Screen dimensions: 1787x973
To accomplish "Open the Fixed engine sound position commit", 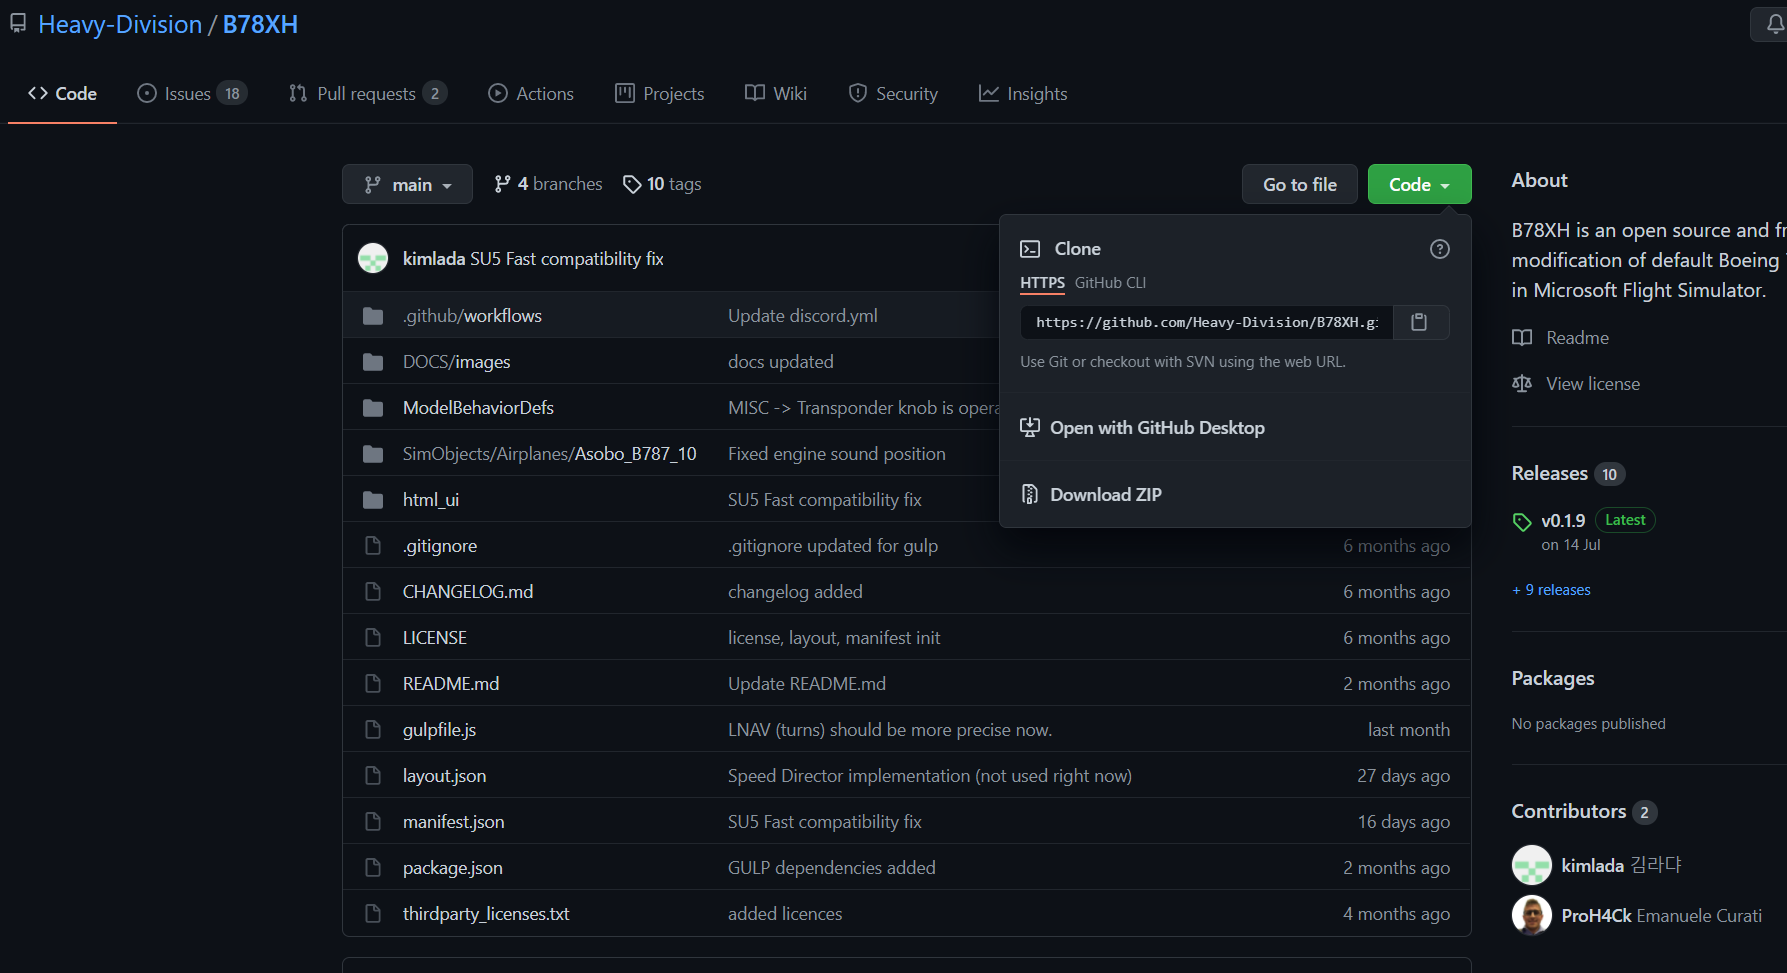I will pos(837,454).
